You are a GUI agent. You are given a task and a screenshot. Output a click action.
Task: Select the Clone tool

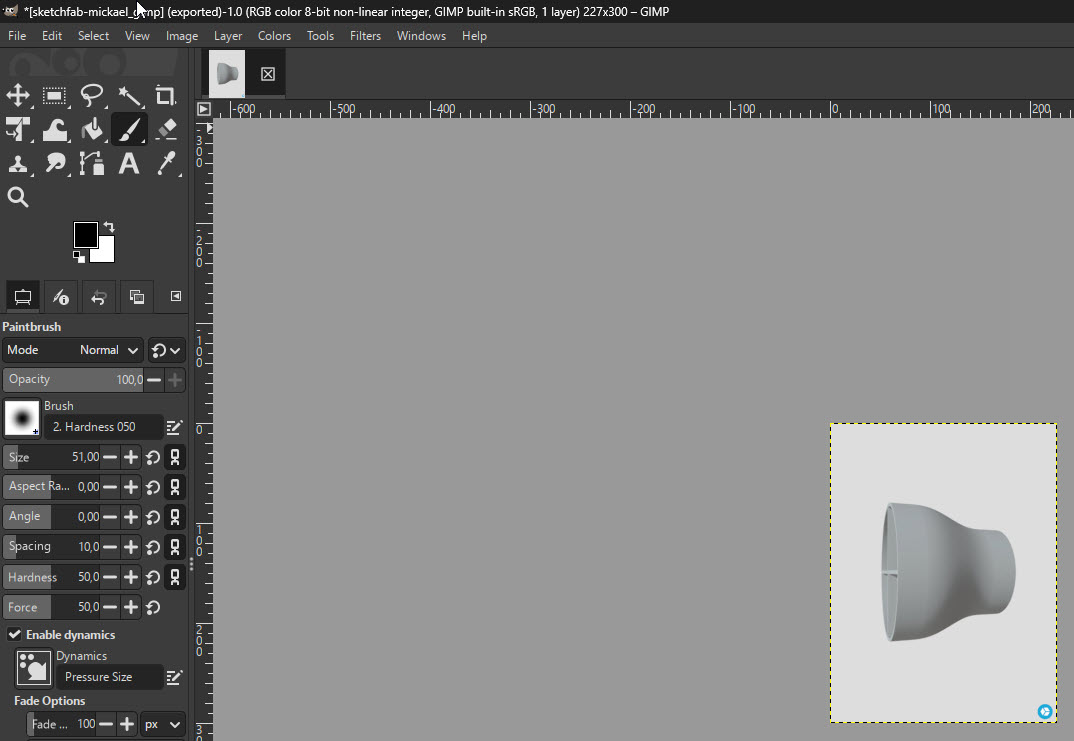pyautogui.click(x=18, y=163)
